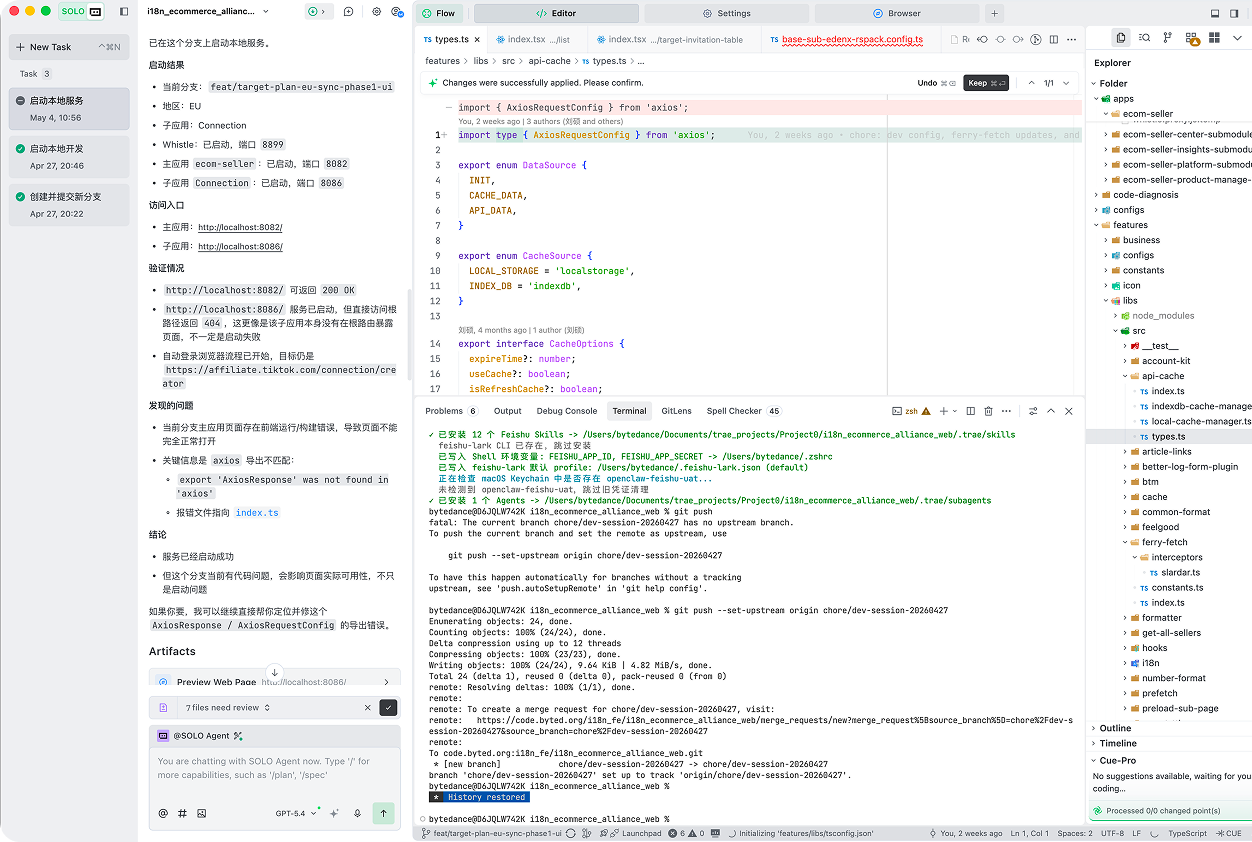
Task: Expand the ferry-fetch interceptors folder
Action: [1177, 557]
